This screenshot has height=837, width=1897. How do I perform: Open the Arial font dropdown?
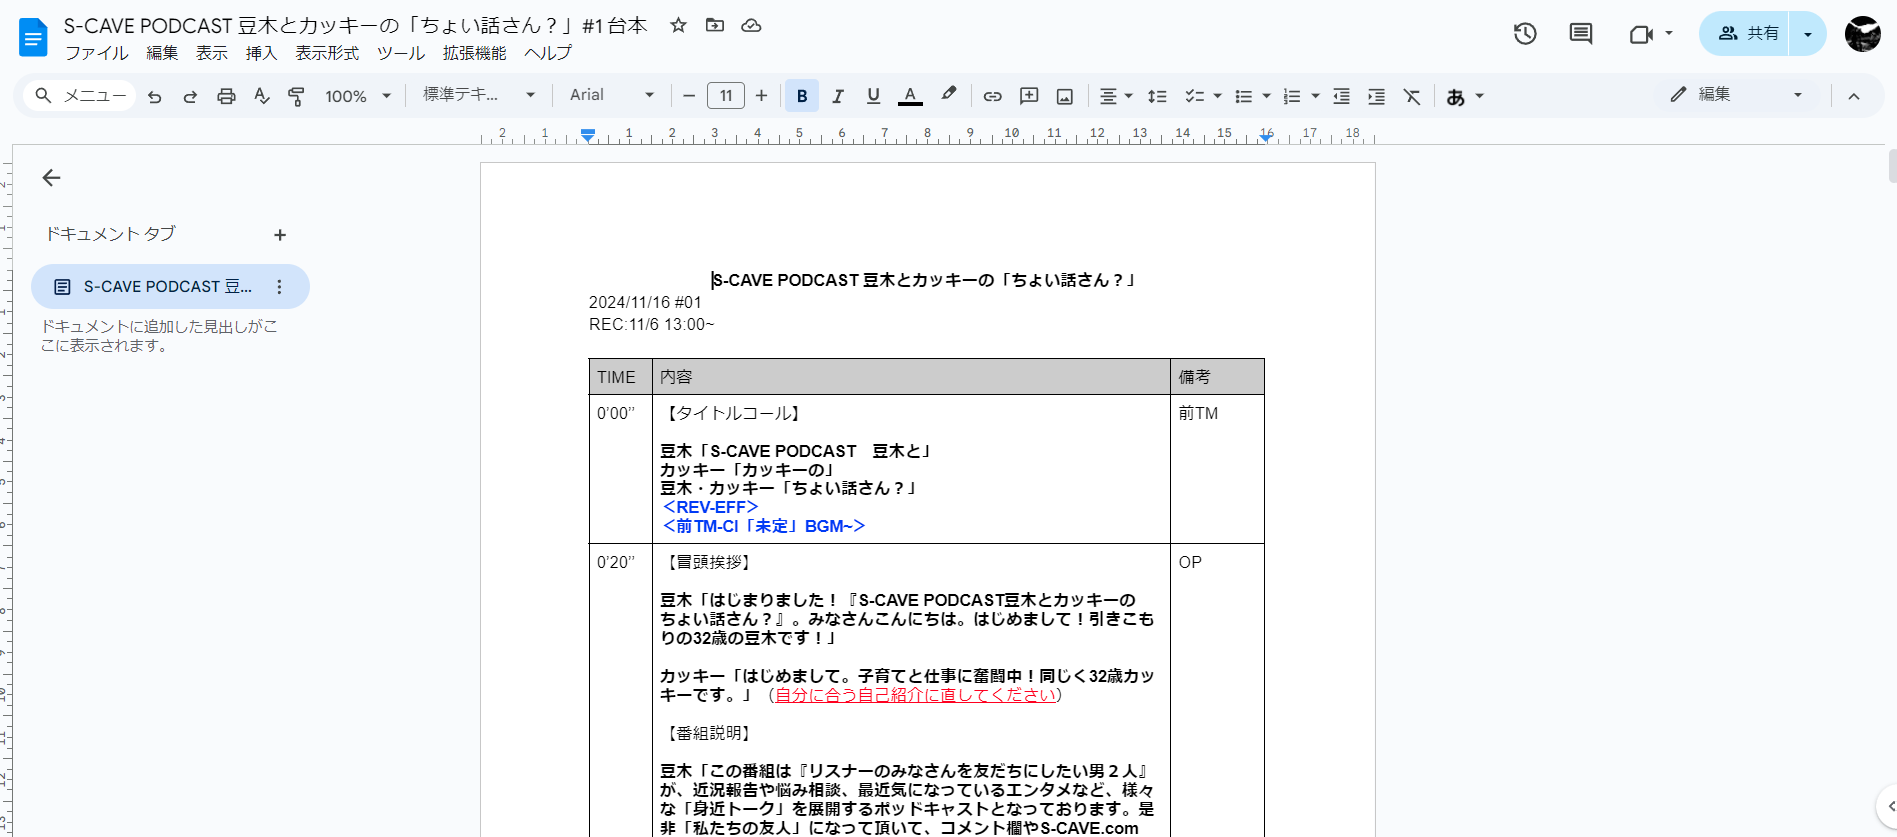point(612,95)
